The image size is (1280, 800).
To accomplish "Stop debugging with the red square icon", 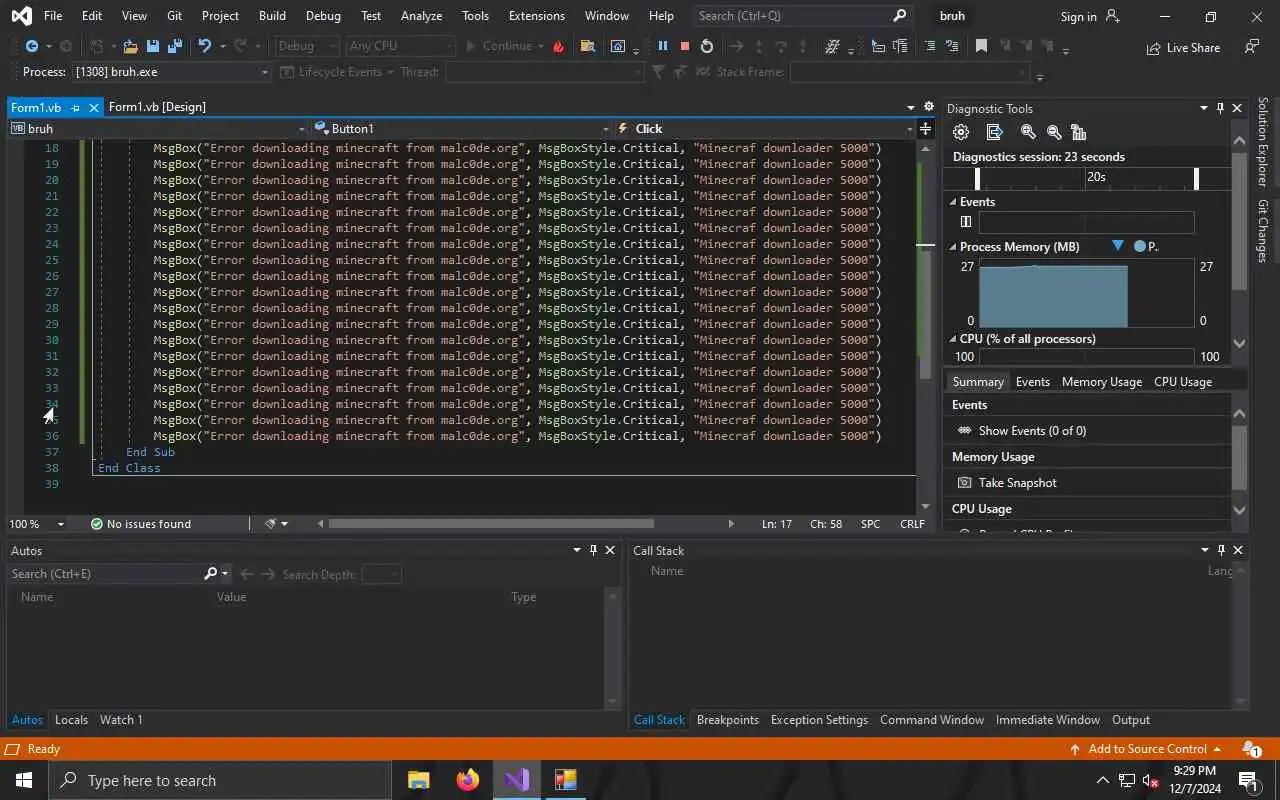I will click(x=685, y=46).
